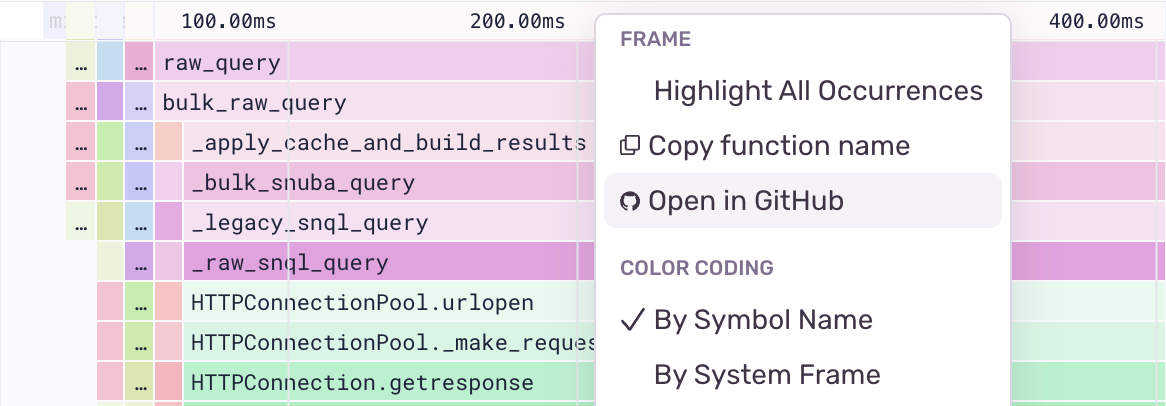Select By Symbol Name color coding

763,320
